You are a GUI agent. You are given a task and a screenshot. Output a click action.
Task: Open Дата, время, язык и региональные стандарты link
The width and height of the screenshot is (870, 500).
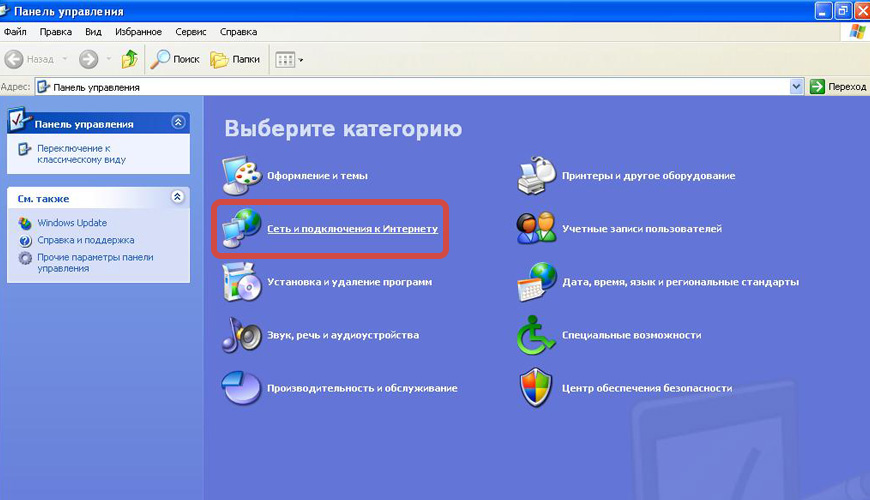point(680,282)
